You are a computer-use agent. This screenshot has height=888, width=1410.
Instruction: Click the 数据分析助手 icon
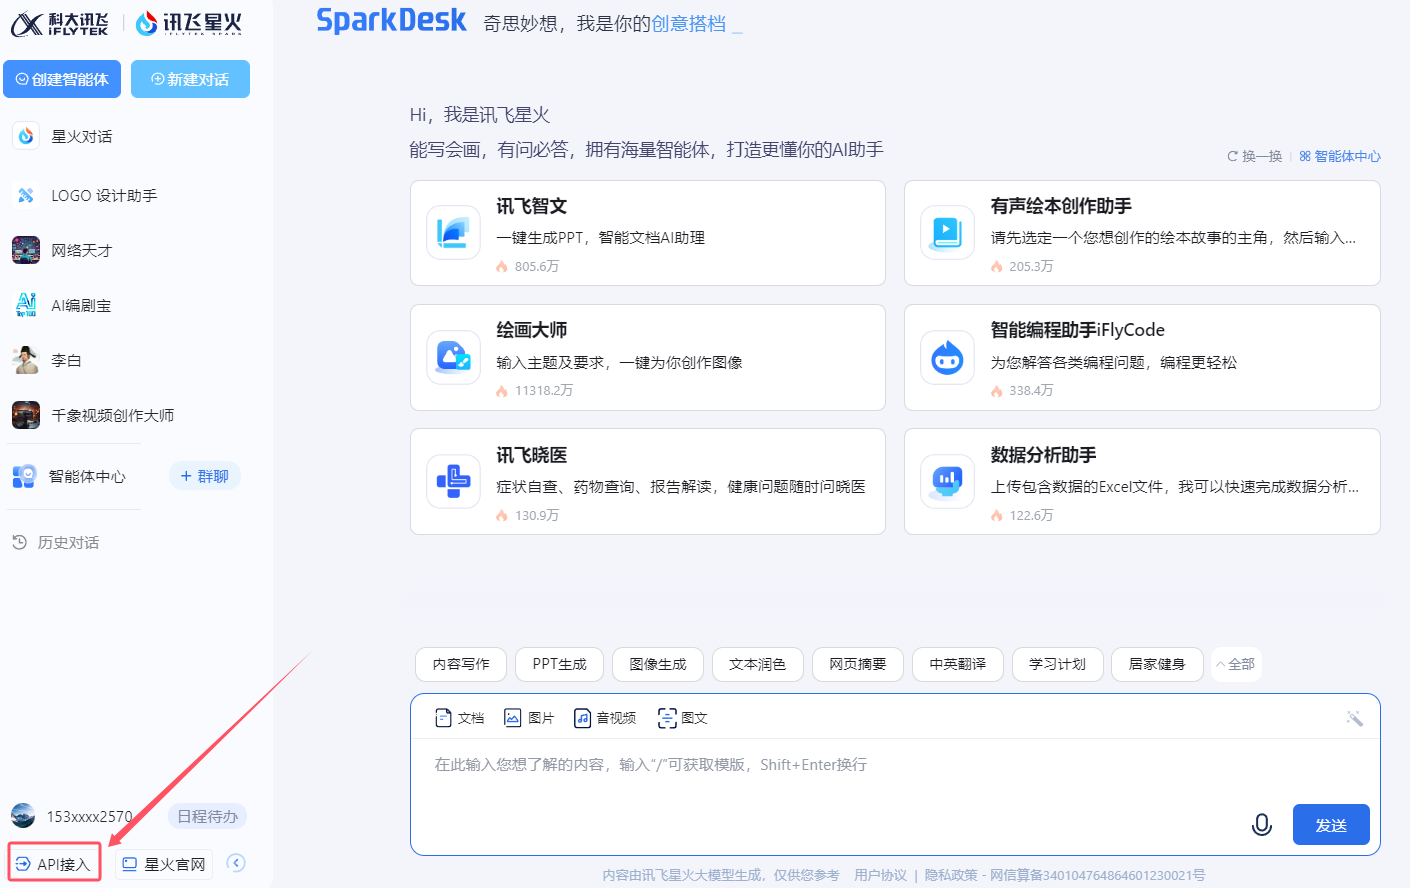[x=947, y=481]
